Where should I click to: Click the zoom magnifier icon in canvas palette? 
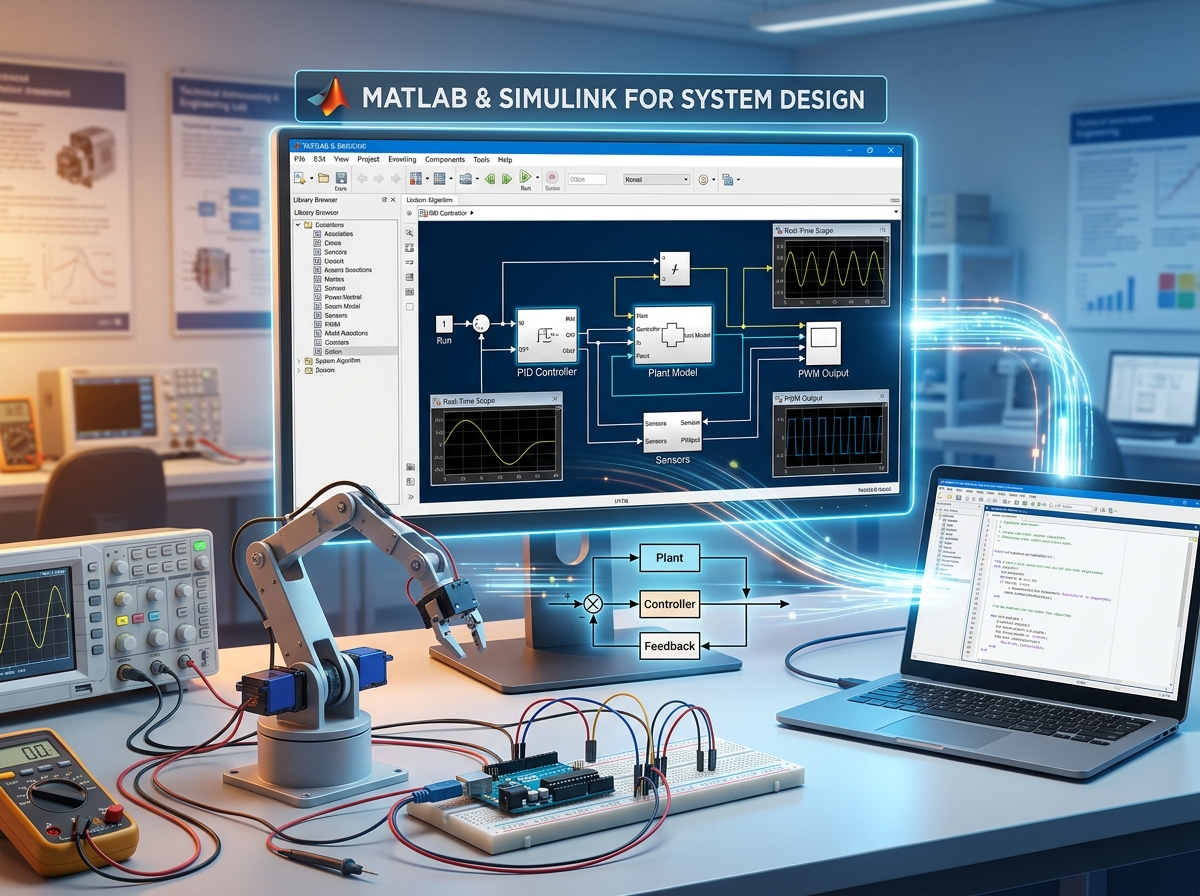coord(409,233)
